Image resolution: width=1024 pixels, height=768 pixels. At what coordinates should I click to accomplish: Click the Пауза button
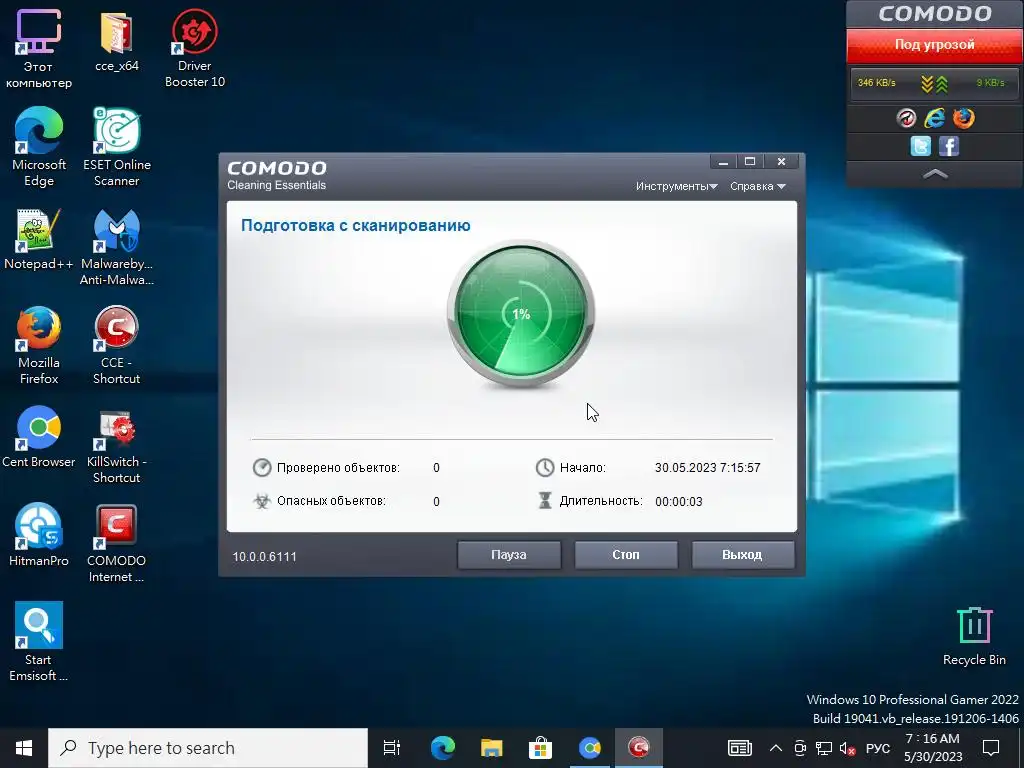(509, 554)
